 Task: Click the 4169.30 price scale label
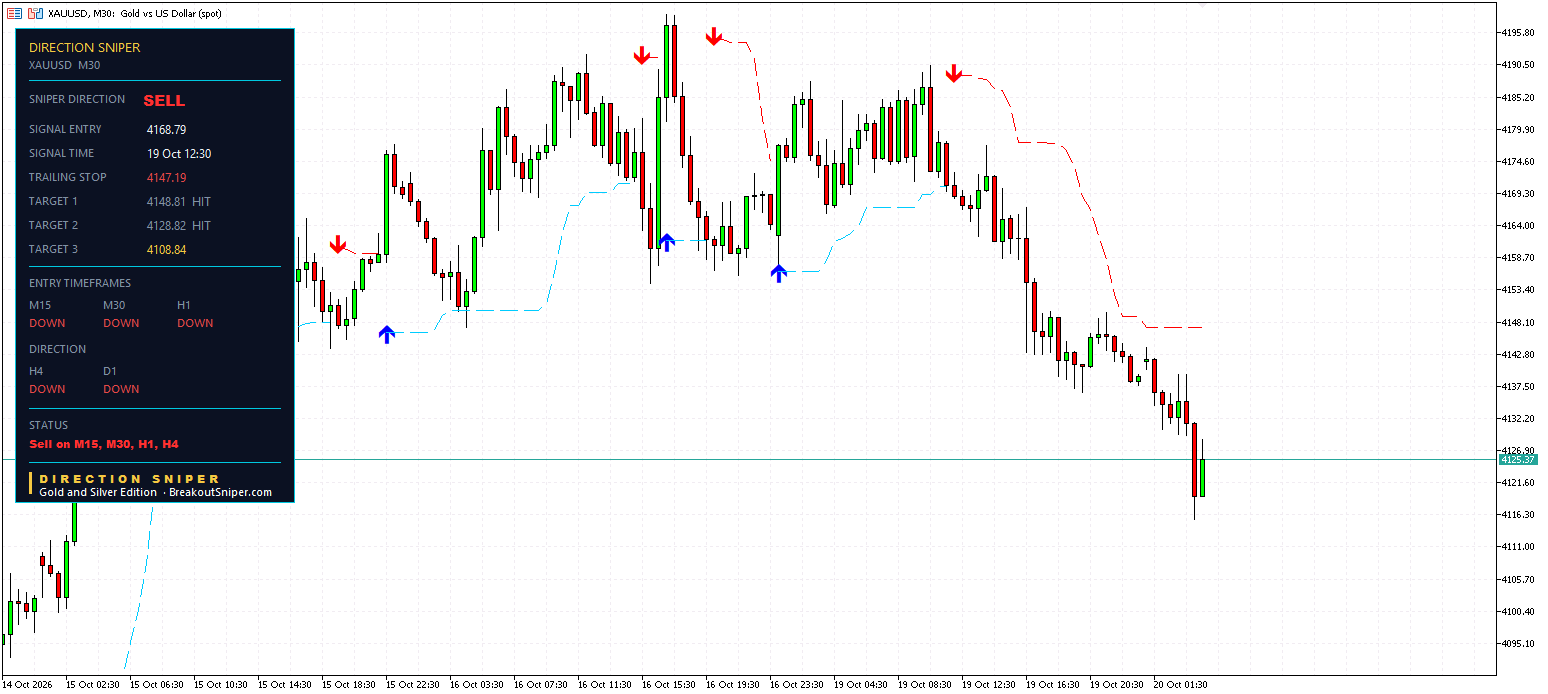1517,193
